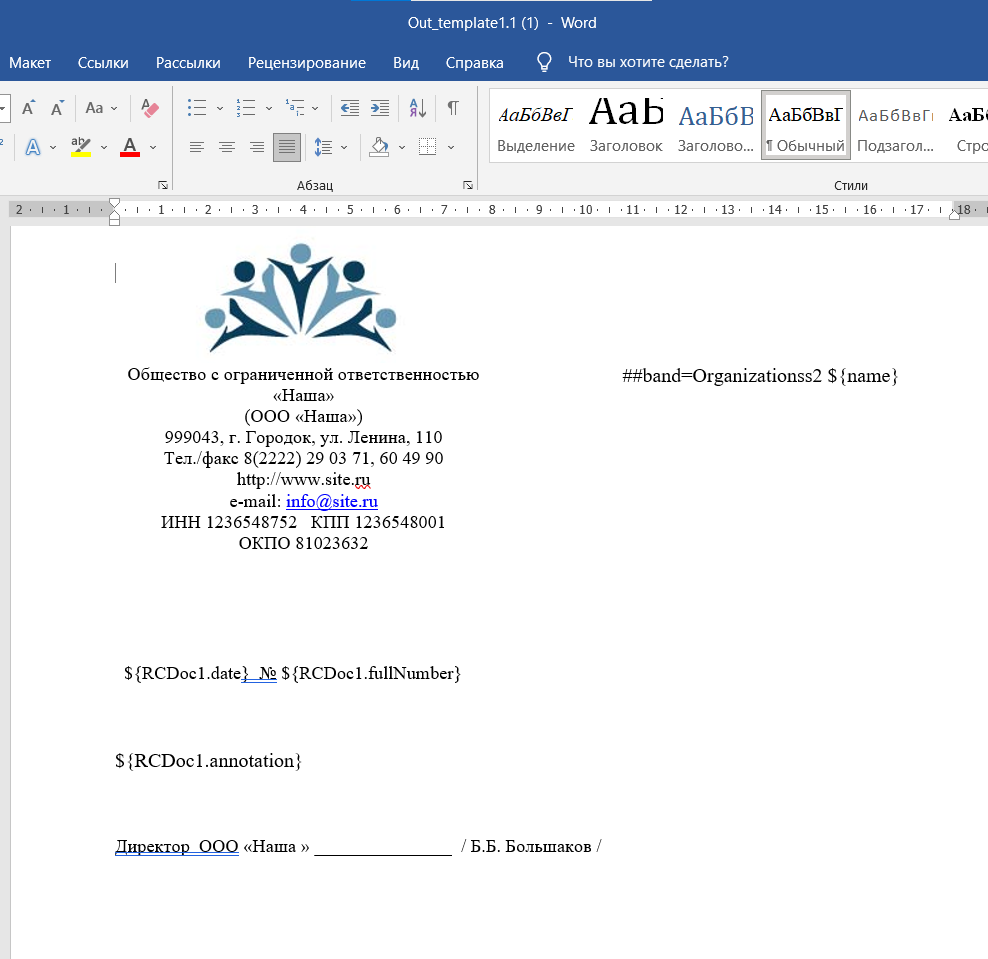Sort the selected text alphabetically
Screen dimensions: 988x959
(x=418, y=108)
